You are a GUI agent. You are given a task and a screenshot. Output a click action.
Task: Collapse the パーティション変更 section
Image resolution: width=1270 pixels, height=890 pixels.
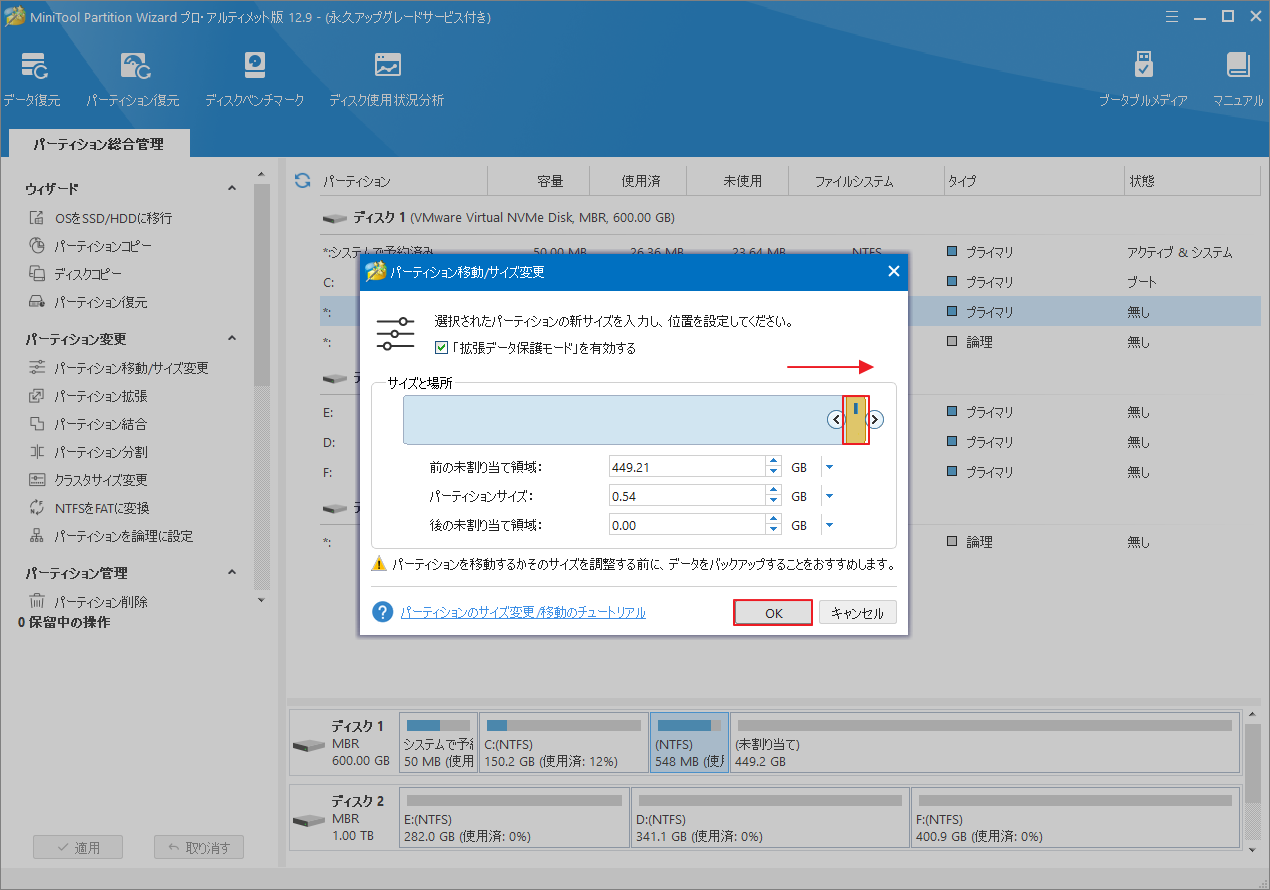231,338
